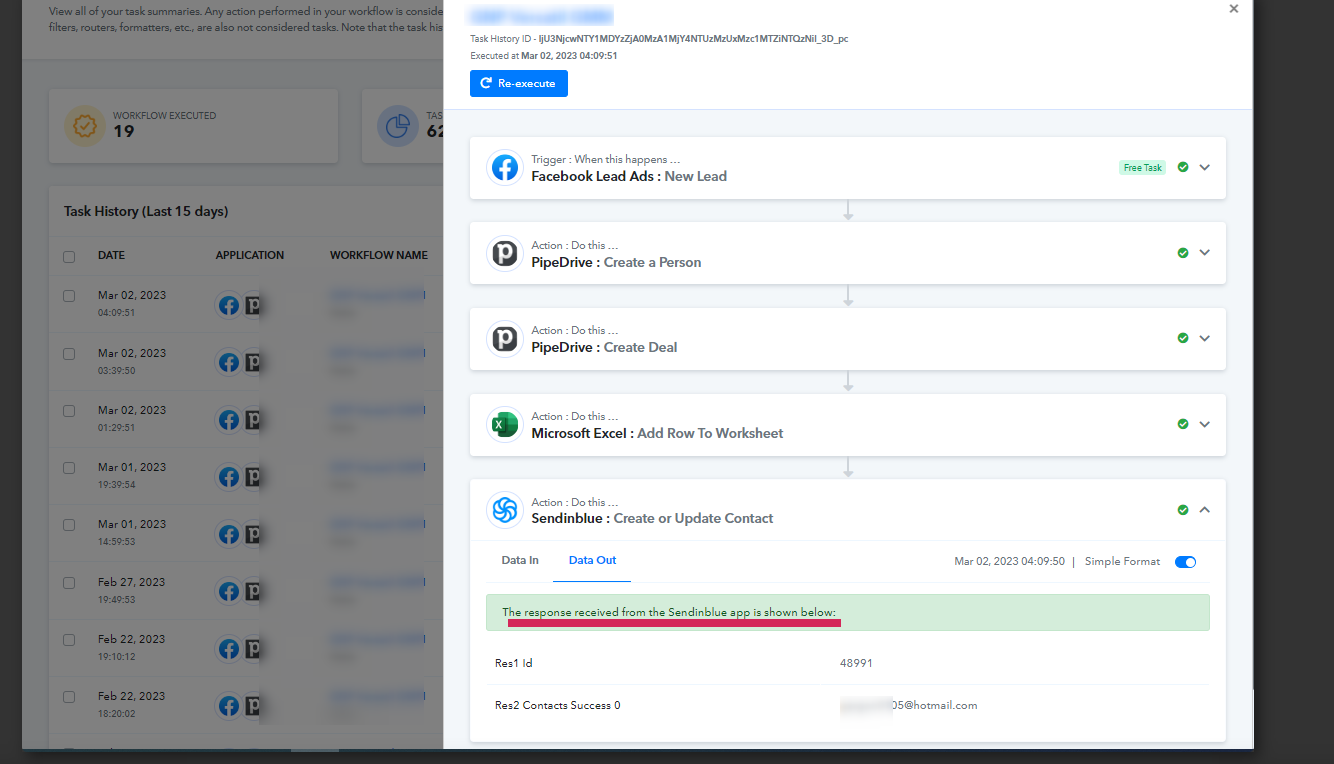Viewport: 1334px width, 764px height.
Task: Expand the Microsoft Excel Add Row step
Action: tap(1205, 424)
